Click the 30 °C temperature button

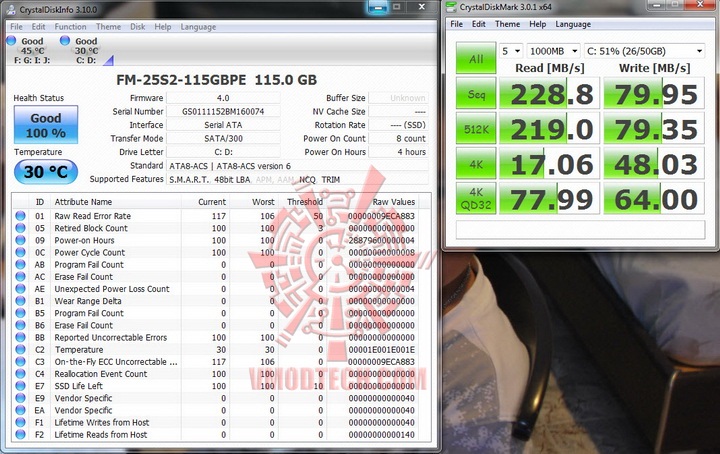click(45, 172)
